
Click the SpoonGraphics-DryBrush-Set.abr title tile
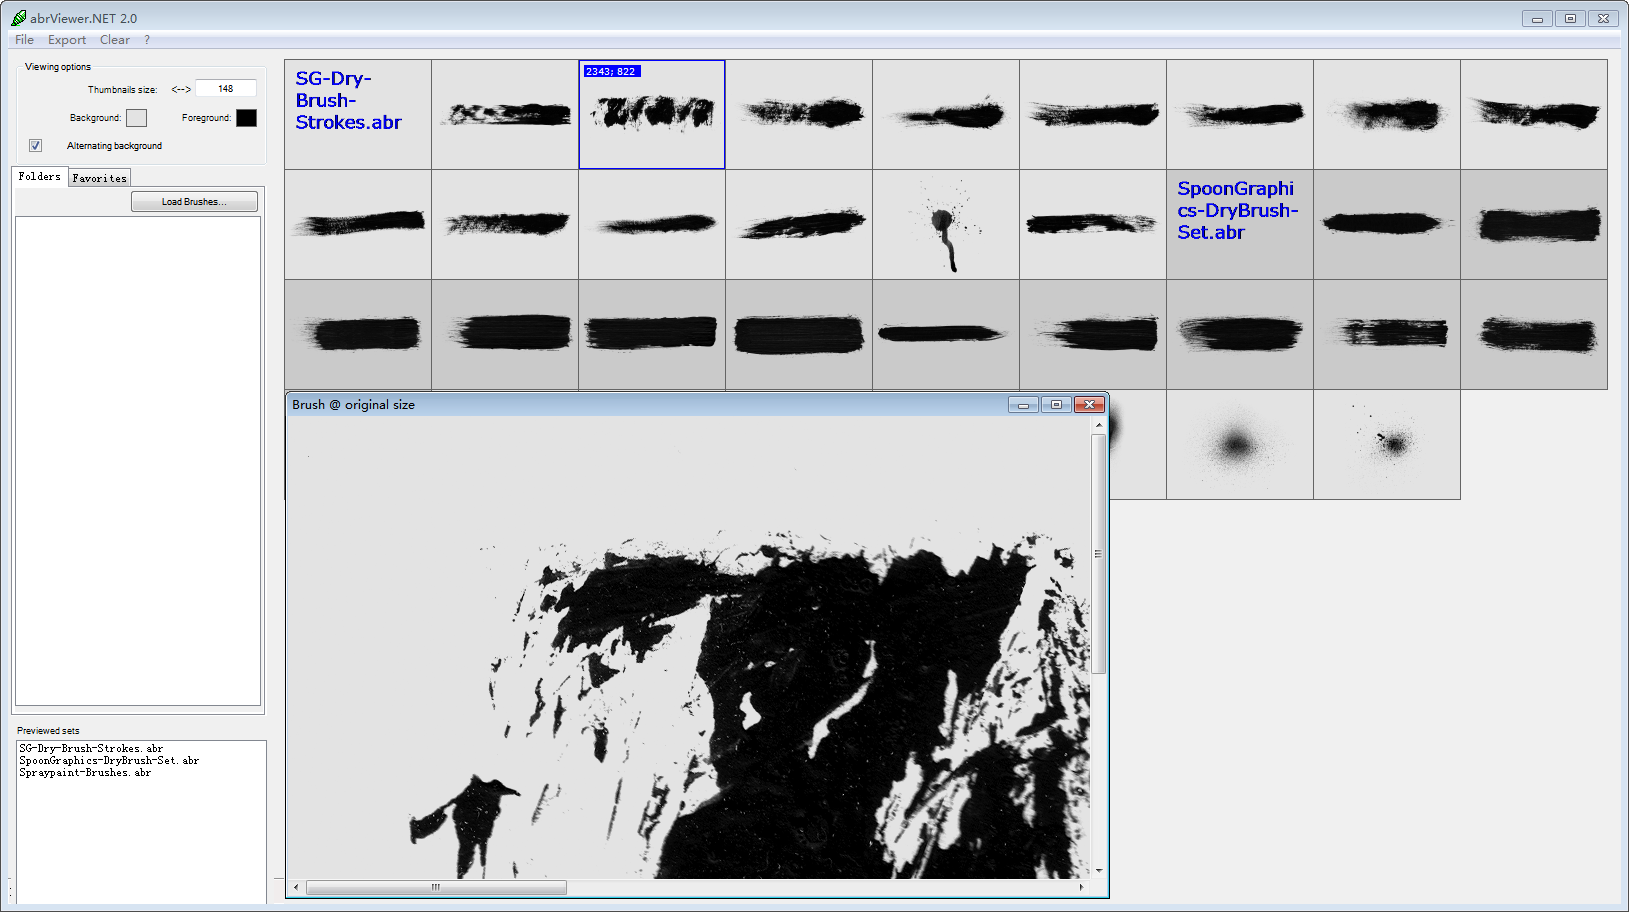click(x=1239, y=224)
